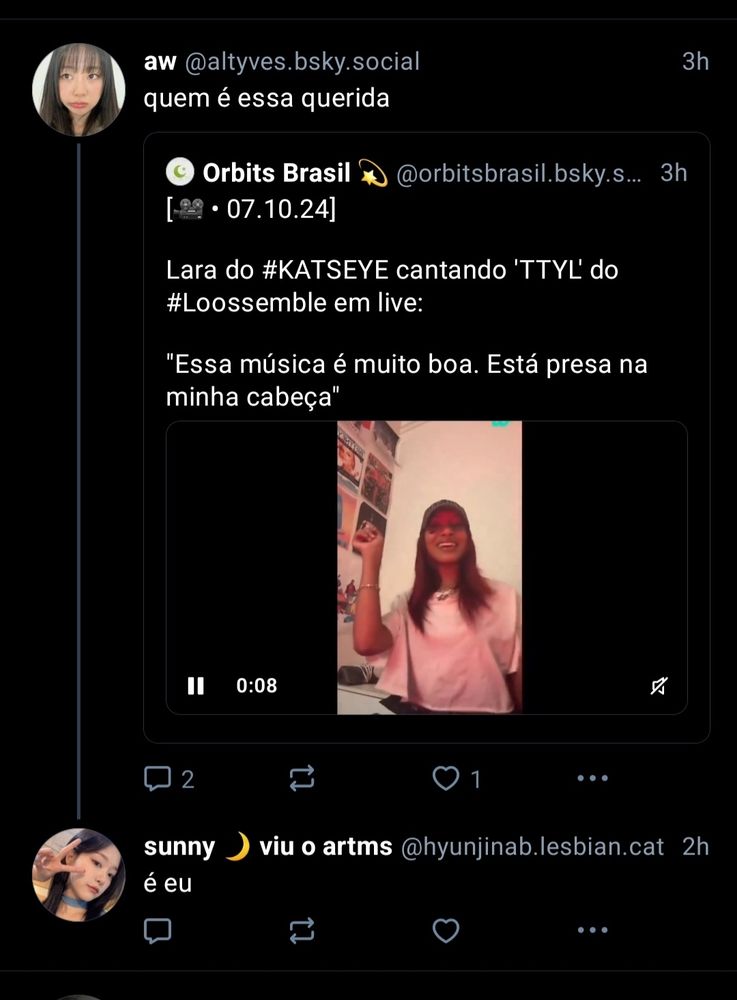Reply to sunny's post via comment icon
This screenshot has width=737, height=1000.
tap(157, 930)
